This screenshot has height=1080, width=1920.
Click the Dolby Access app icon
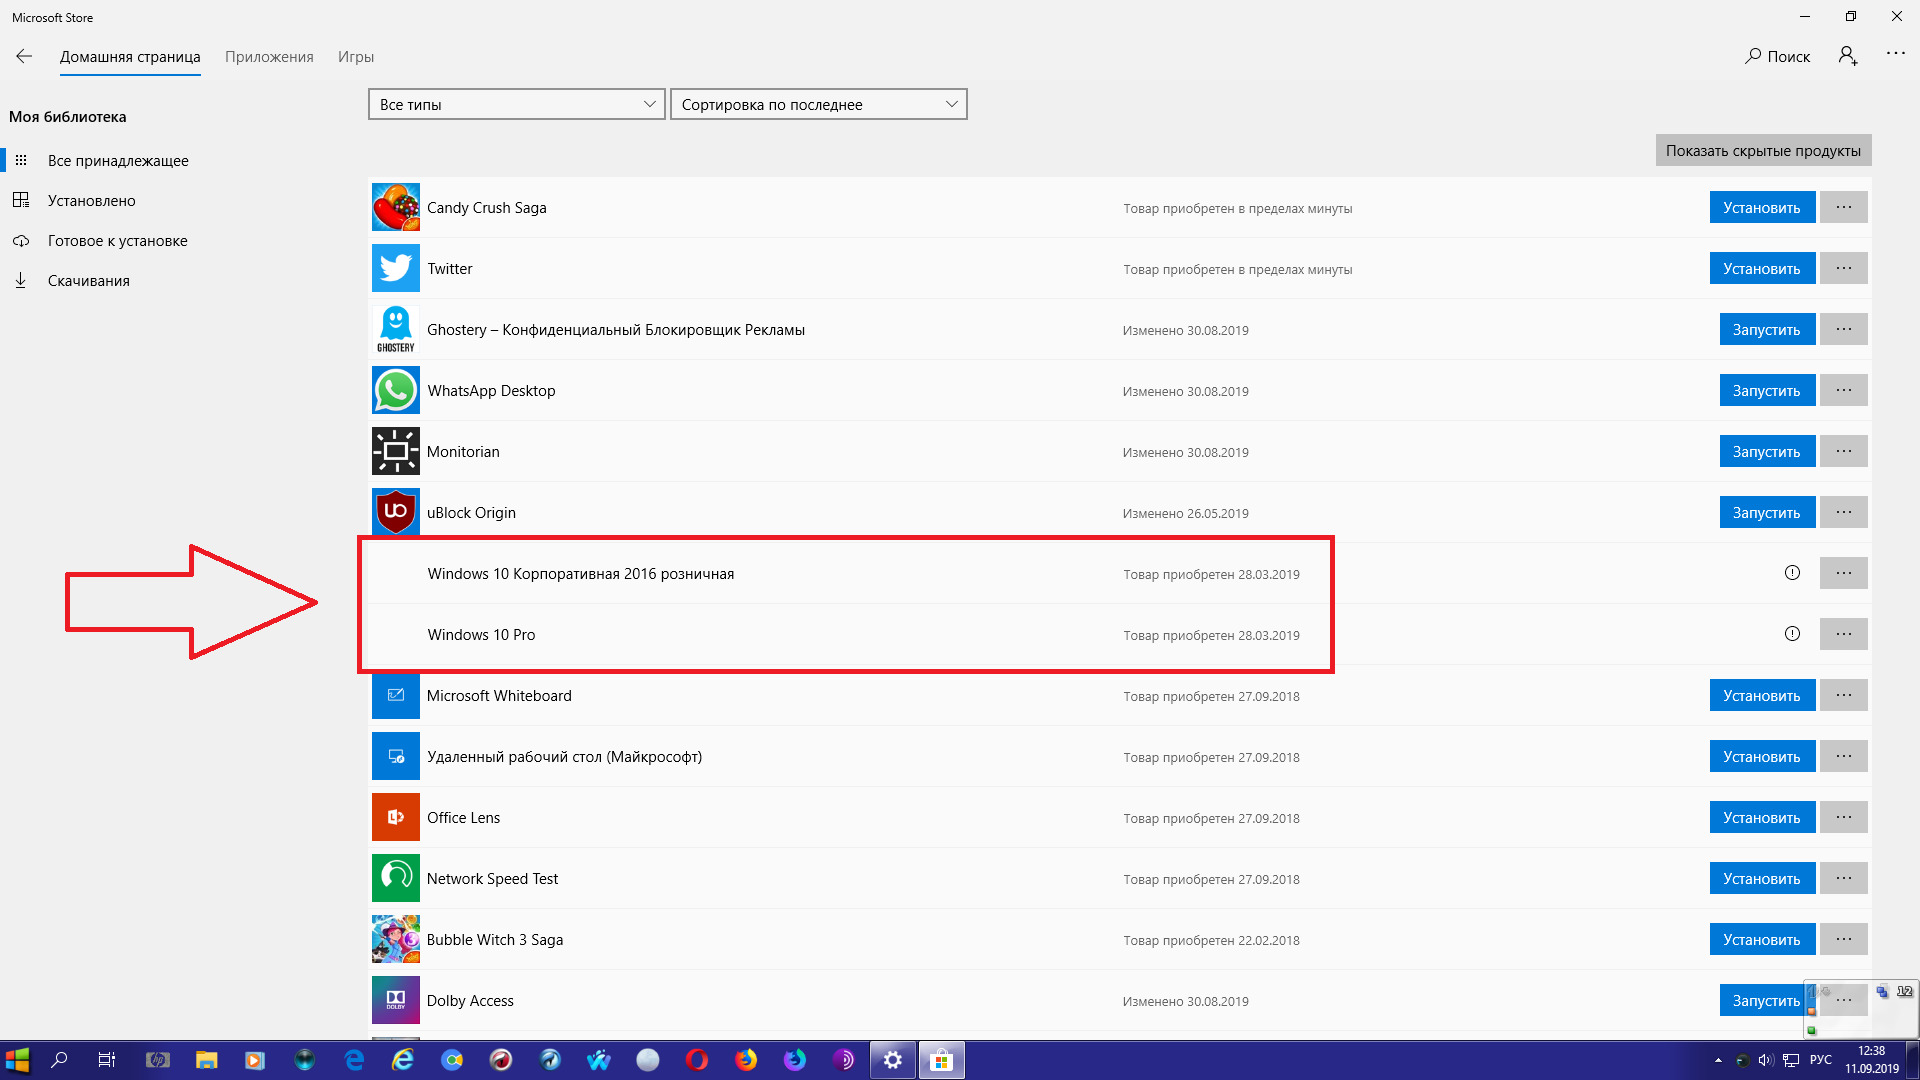[x=396, y=1001]
